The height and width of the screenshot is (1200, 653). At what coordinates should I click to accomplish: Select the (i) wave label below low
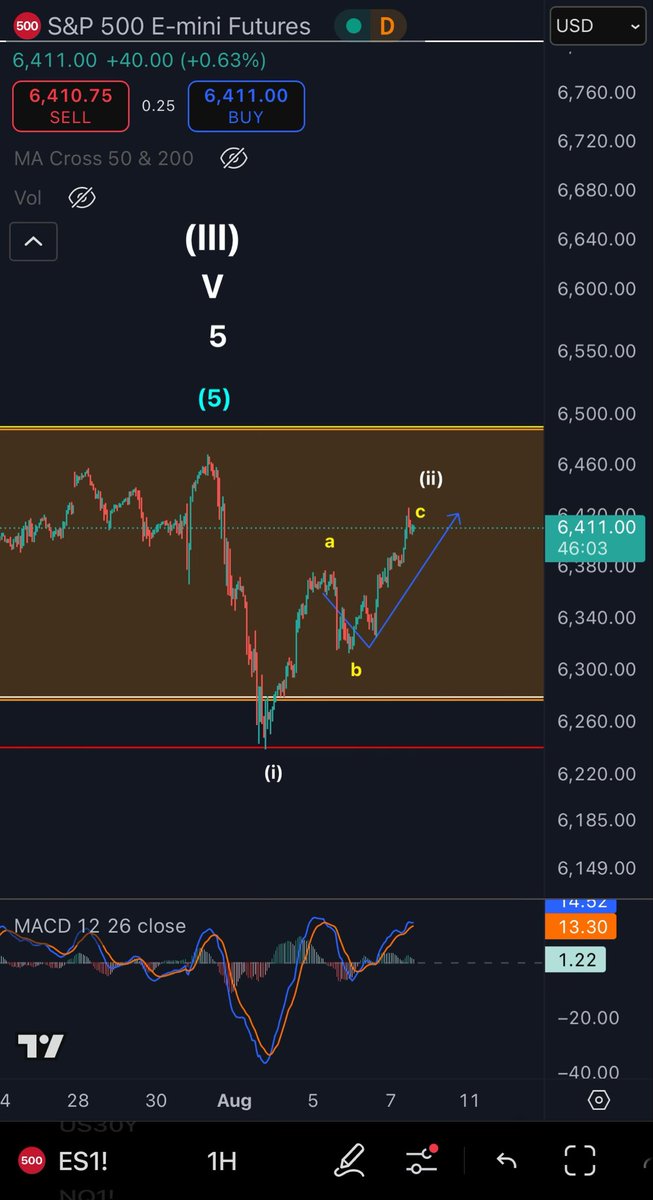point(273,773)
